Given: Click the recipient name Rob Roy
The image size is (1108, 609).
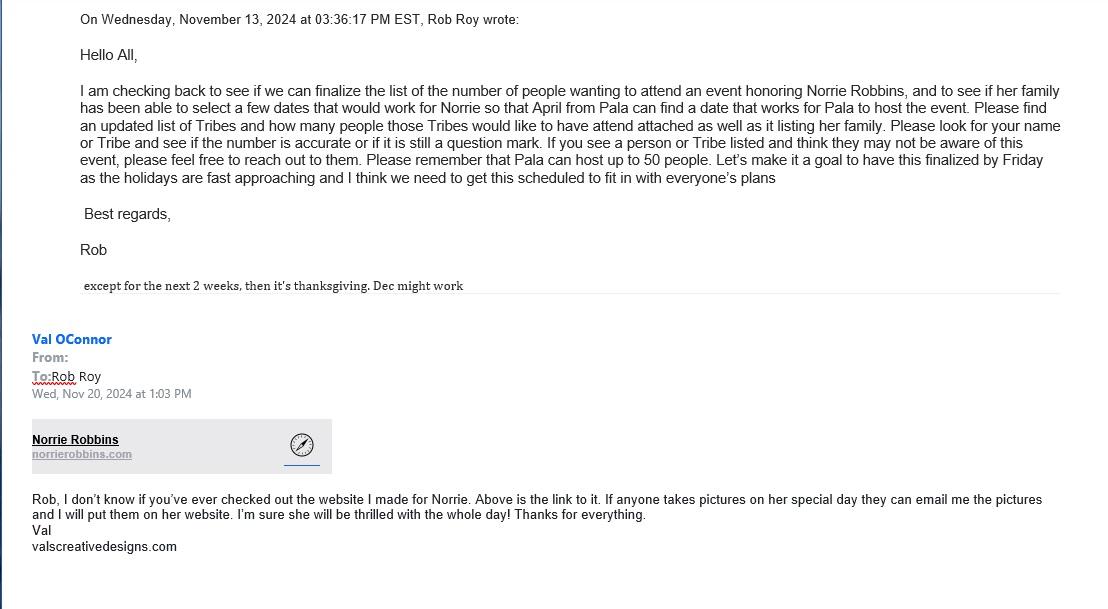Looking at the screenshot, I should [76, 377].
